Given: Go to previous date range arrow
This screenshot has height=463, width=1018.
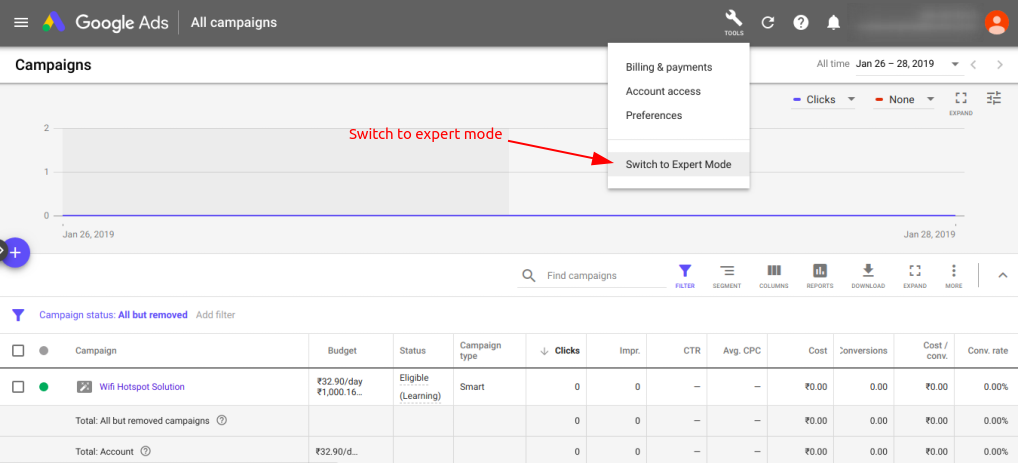Looking at the screenshot, I should 973,64.
